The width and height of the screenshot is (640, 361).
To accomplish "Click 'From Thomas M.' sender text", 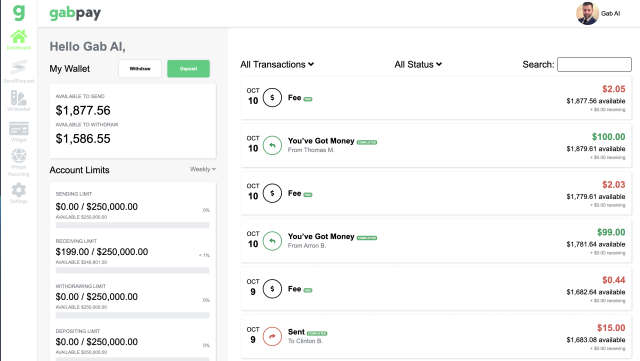I will click(x=311, y=150).
